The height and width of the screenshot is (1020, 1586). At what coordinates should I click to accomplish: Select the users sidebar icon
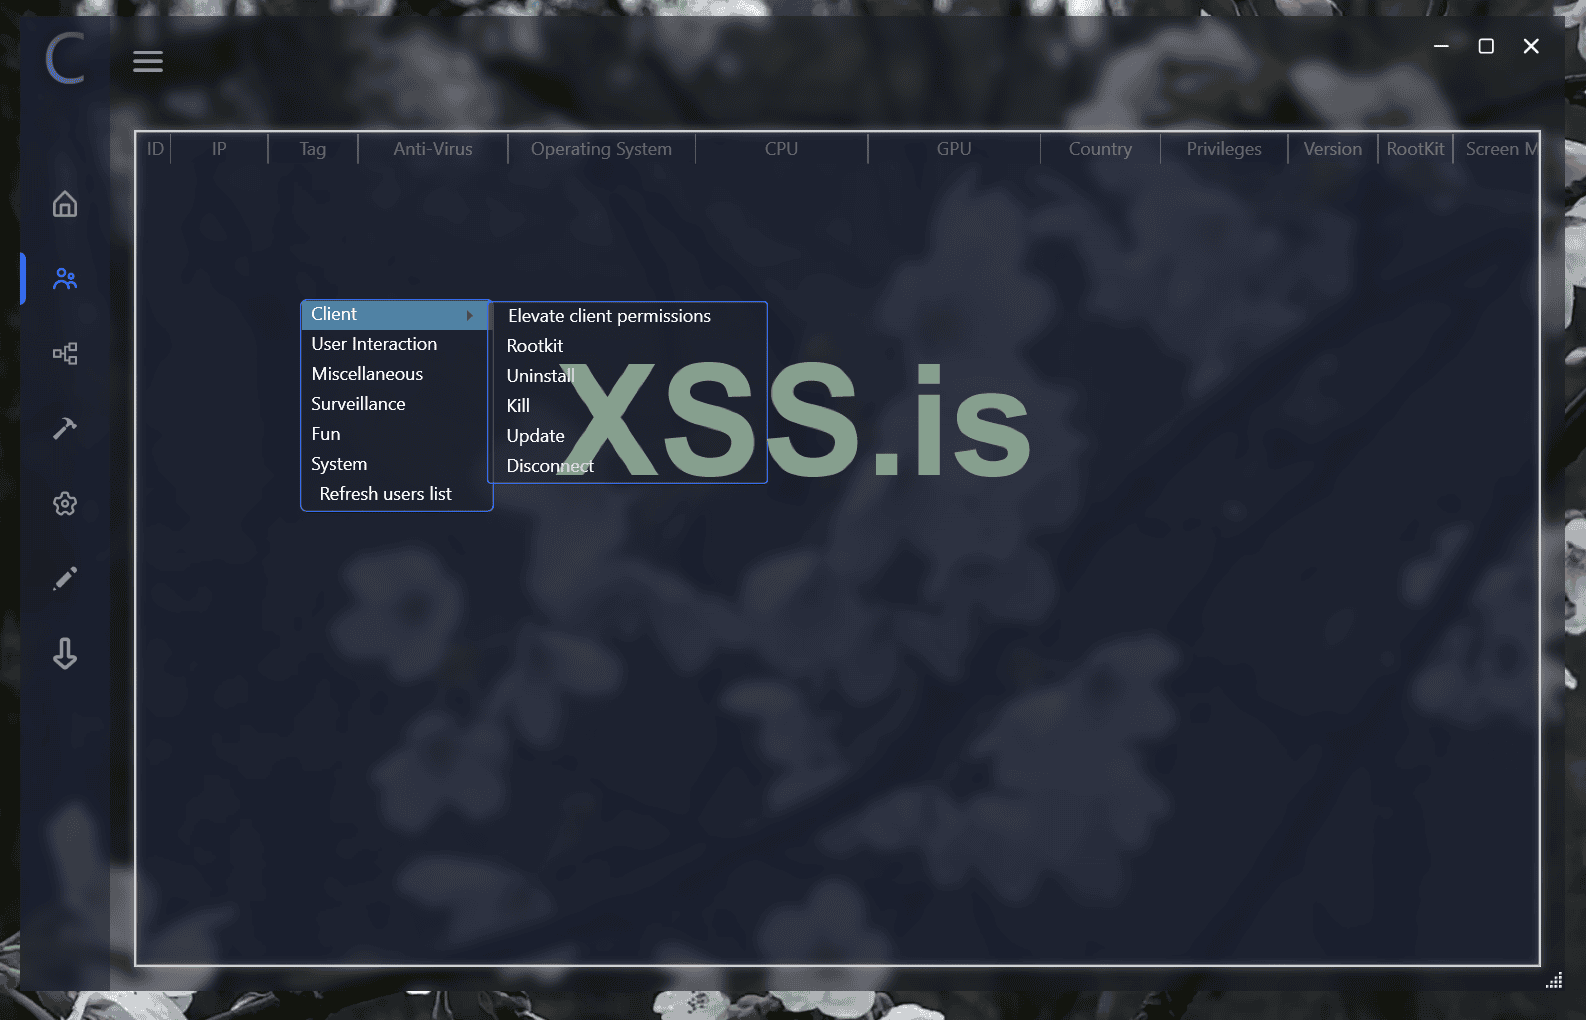tap(65, 279)
